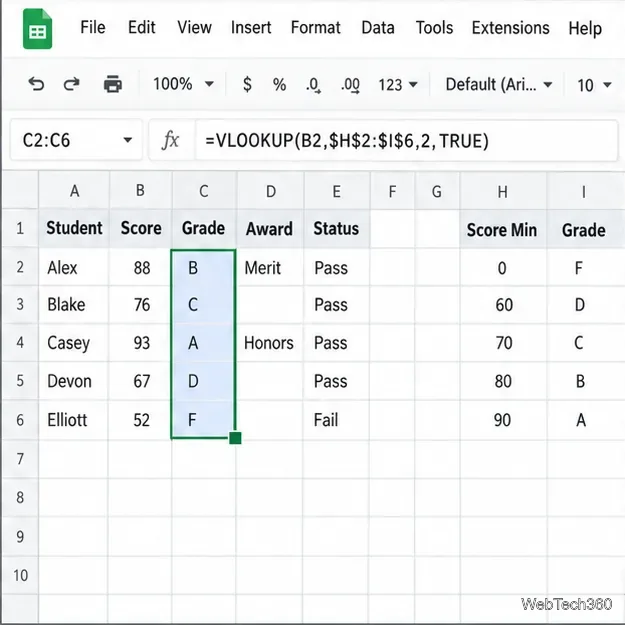Click the Redo arrow icon

point(72,84)
